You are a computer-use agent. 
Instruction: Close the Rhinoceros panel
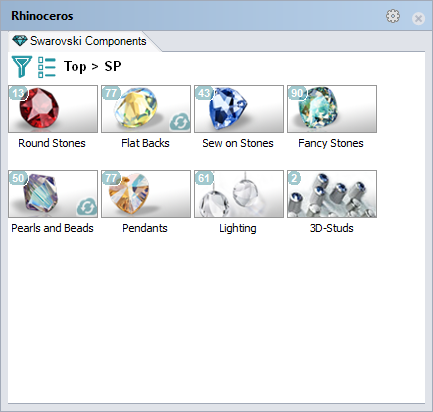[418, 18]
